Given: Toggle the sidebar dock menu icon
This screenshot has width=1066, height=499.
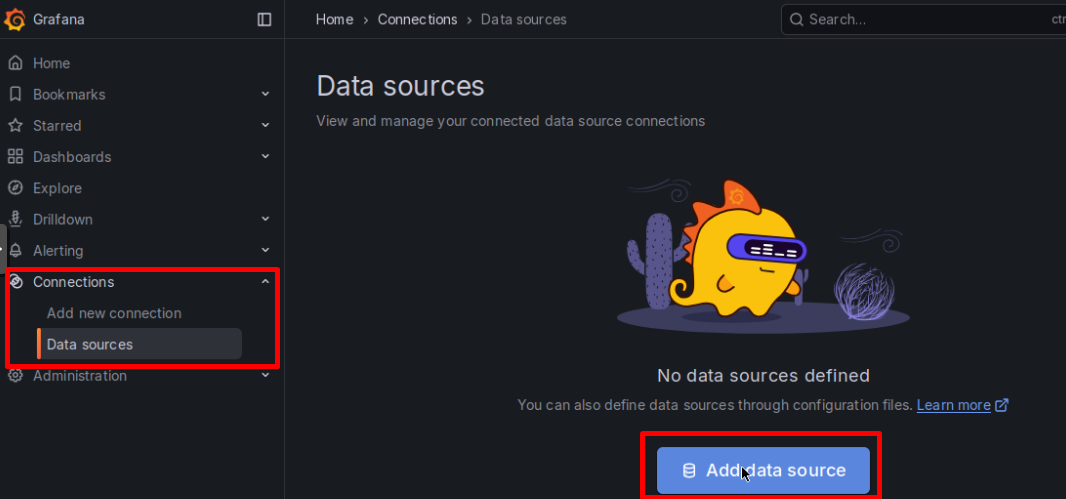Looking at the screenshot, I should [x=264, y=19].
